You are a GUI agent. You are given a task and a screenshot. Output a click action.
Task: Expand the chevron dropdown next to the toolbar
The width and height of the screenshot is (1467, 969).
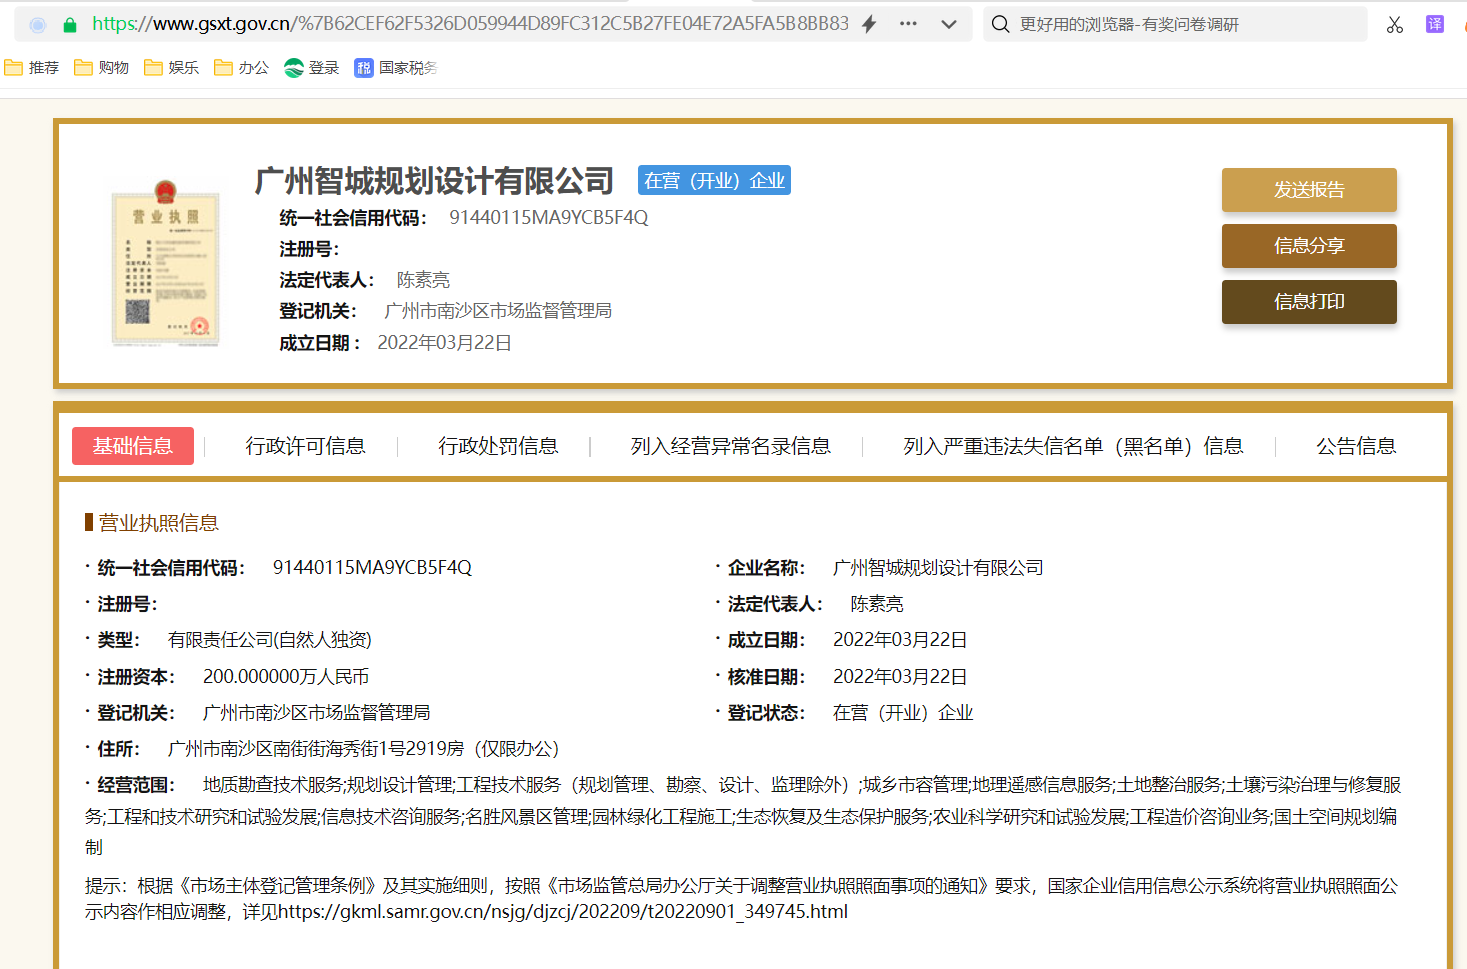click(948, 22)
